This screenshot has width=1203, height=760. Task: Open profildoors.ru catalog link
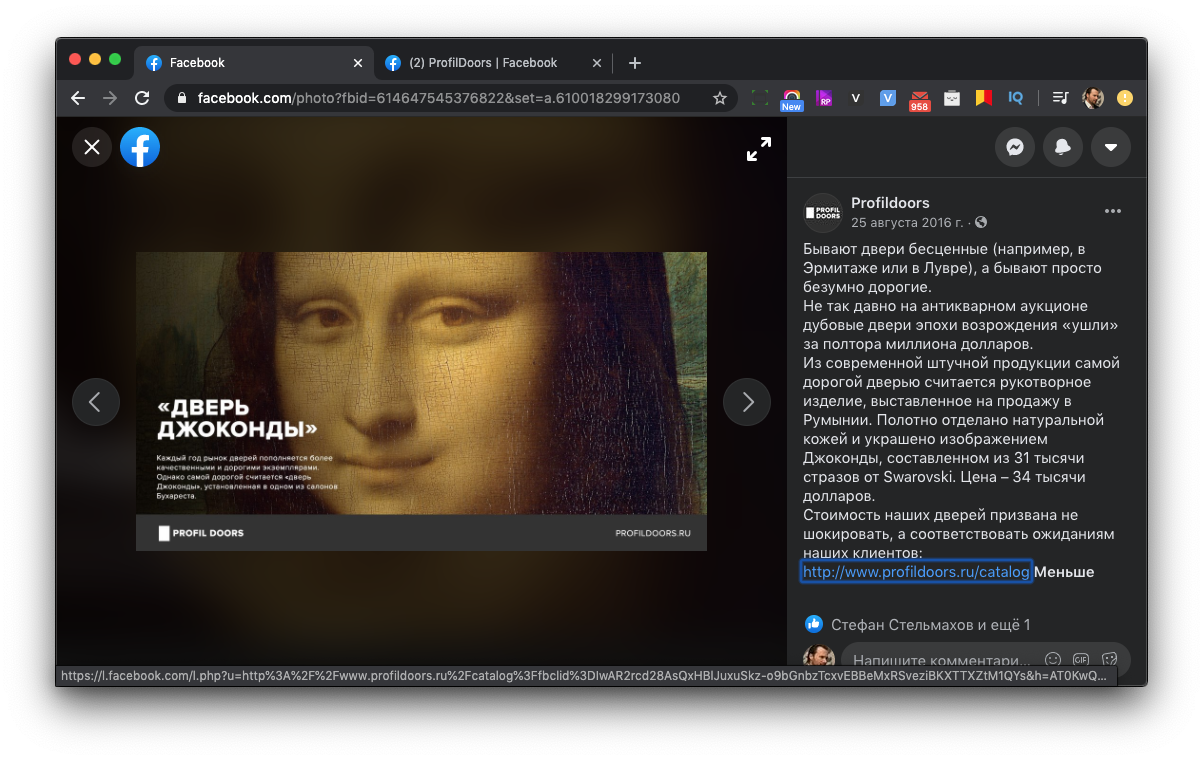coord(916,572)
